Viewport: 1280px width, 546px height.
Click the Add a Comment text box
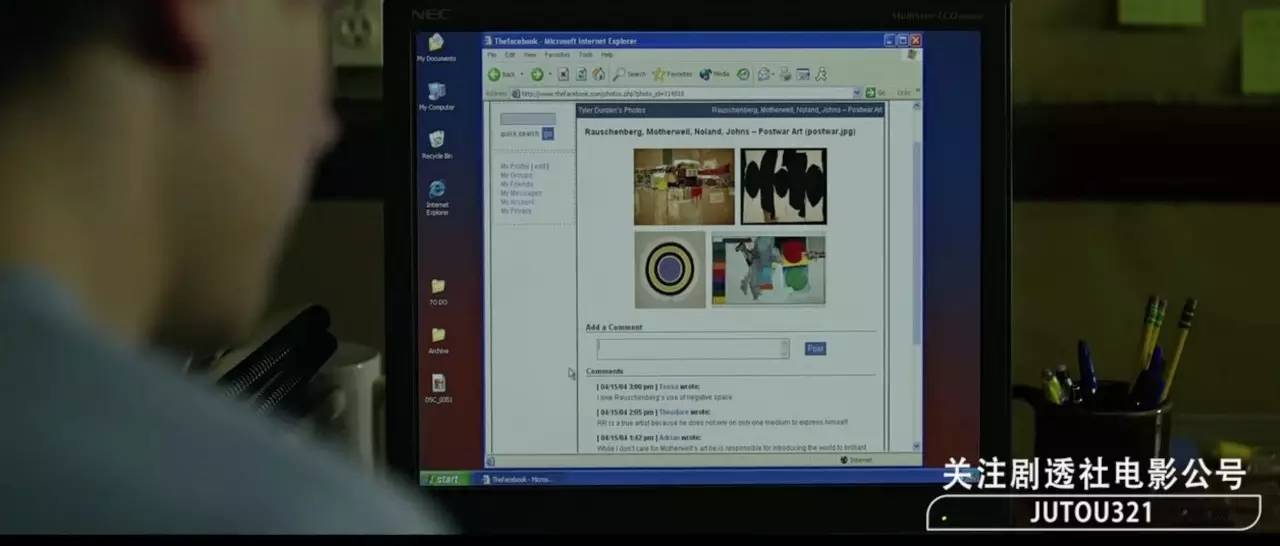pyautogui.click(x=693, y=348)
